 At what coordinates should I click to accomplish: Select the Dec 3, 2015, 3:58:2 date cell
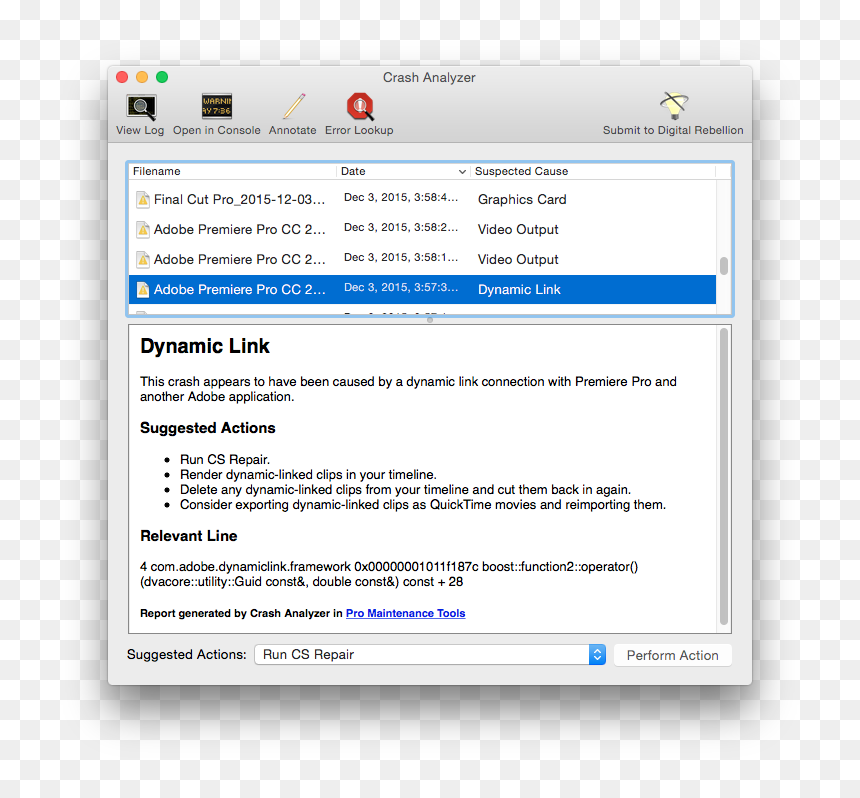(400, 228)
